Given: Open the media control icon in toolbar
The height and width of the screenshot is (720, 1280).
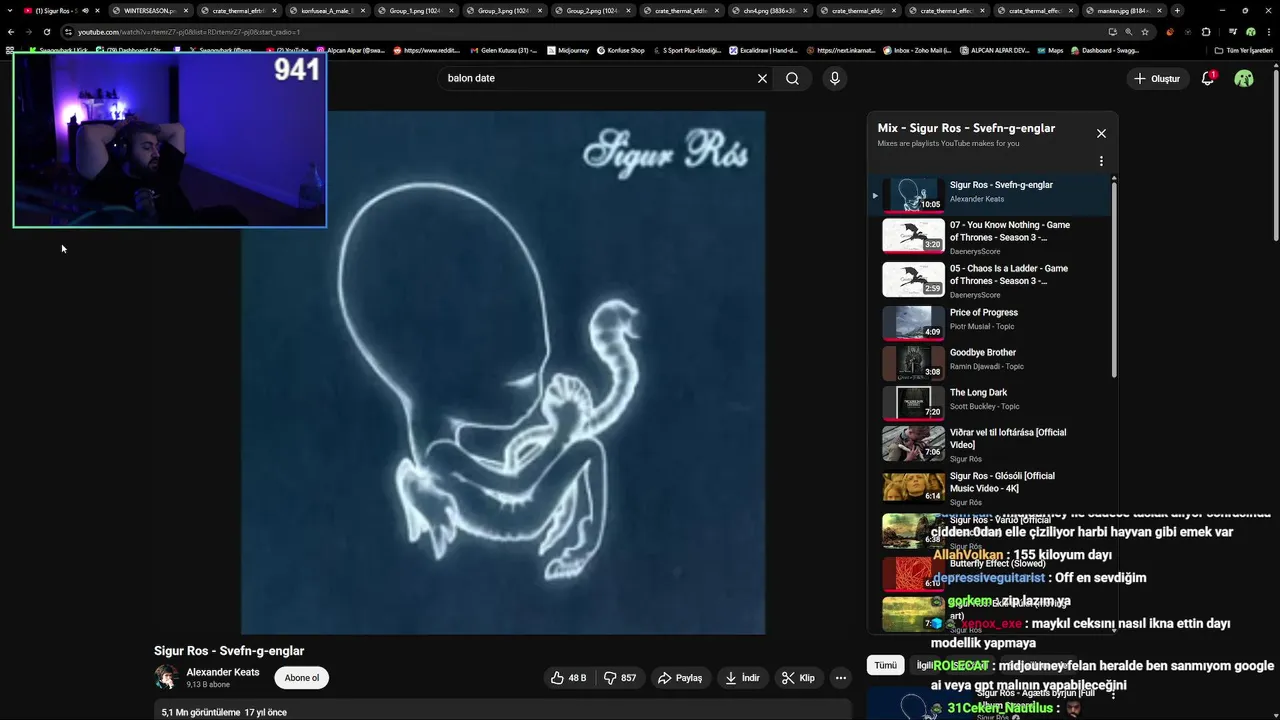Looking at the screenshot, I should coord(1232,32).
